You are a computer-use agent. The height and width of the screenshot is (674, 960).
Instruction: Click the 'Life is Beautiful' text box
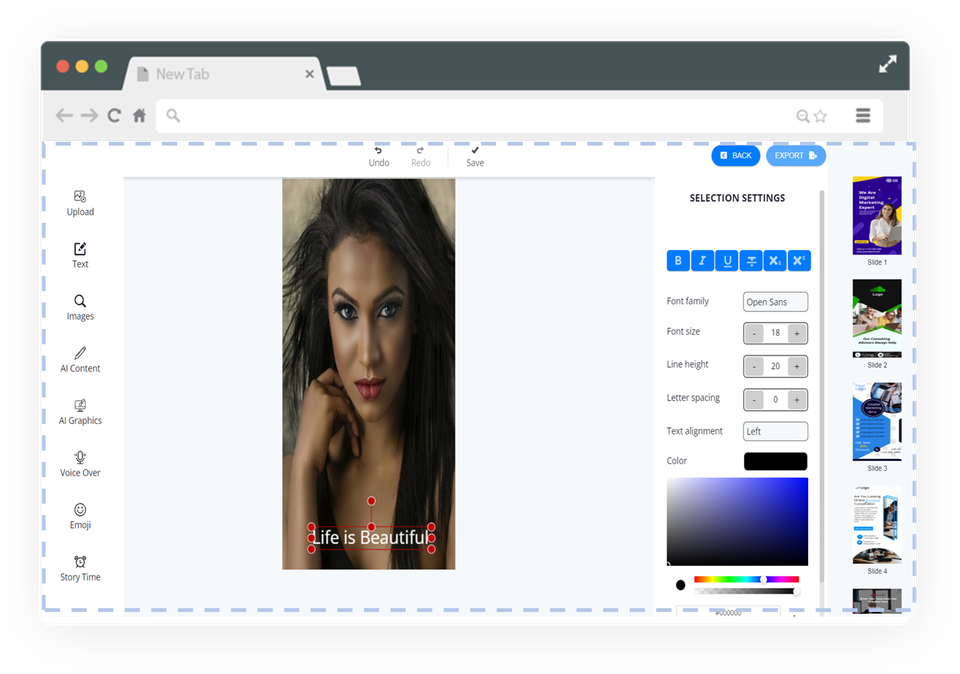[371, 537]
